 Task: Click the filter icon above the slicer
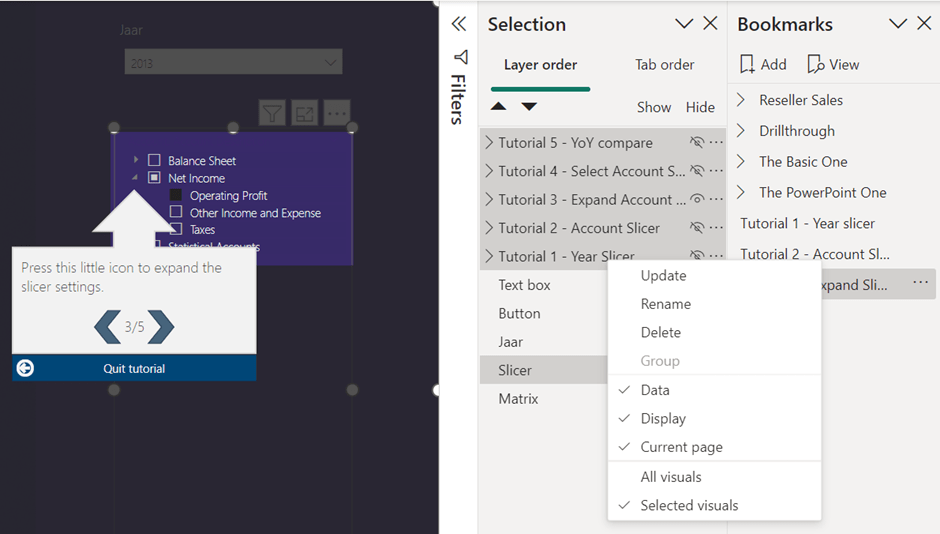pos(272,113)
